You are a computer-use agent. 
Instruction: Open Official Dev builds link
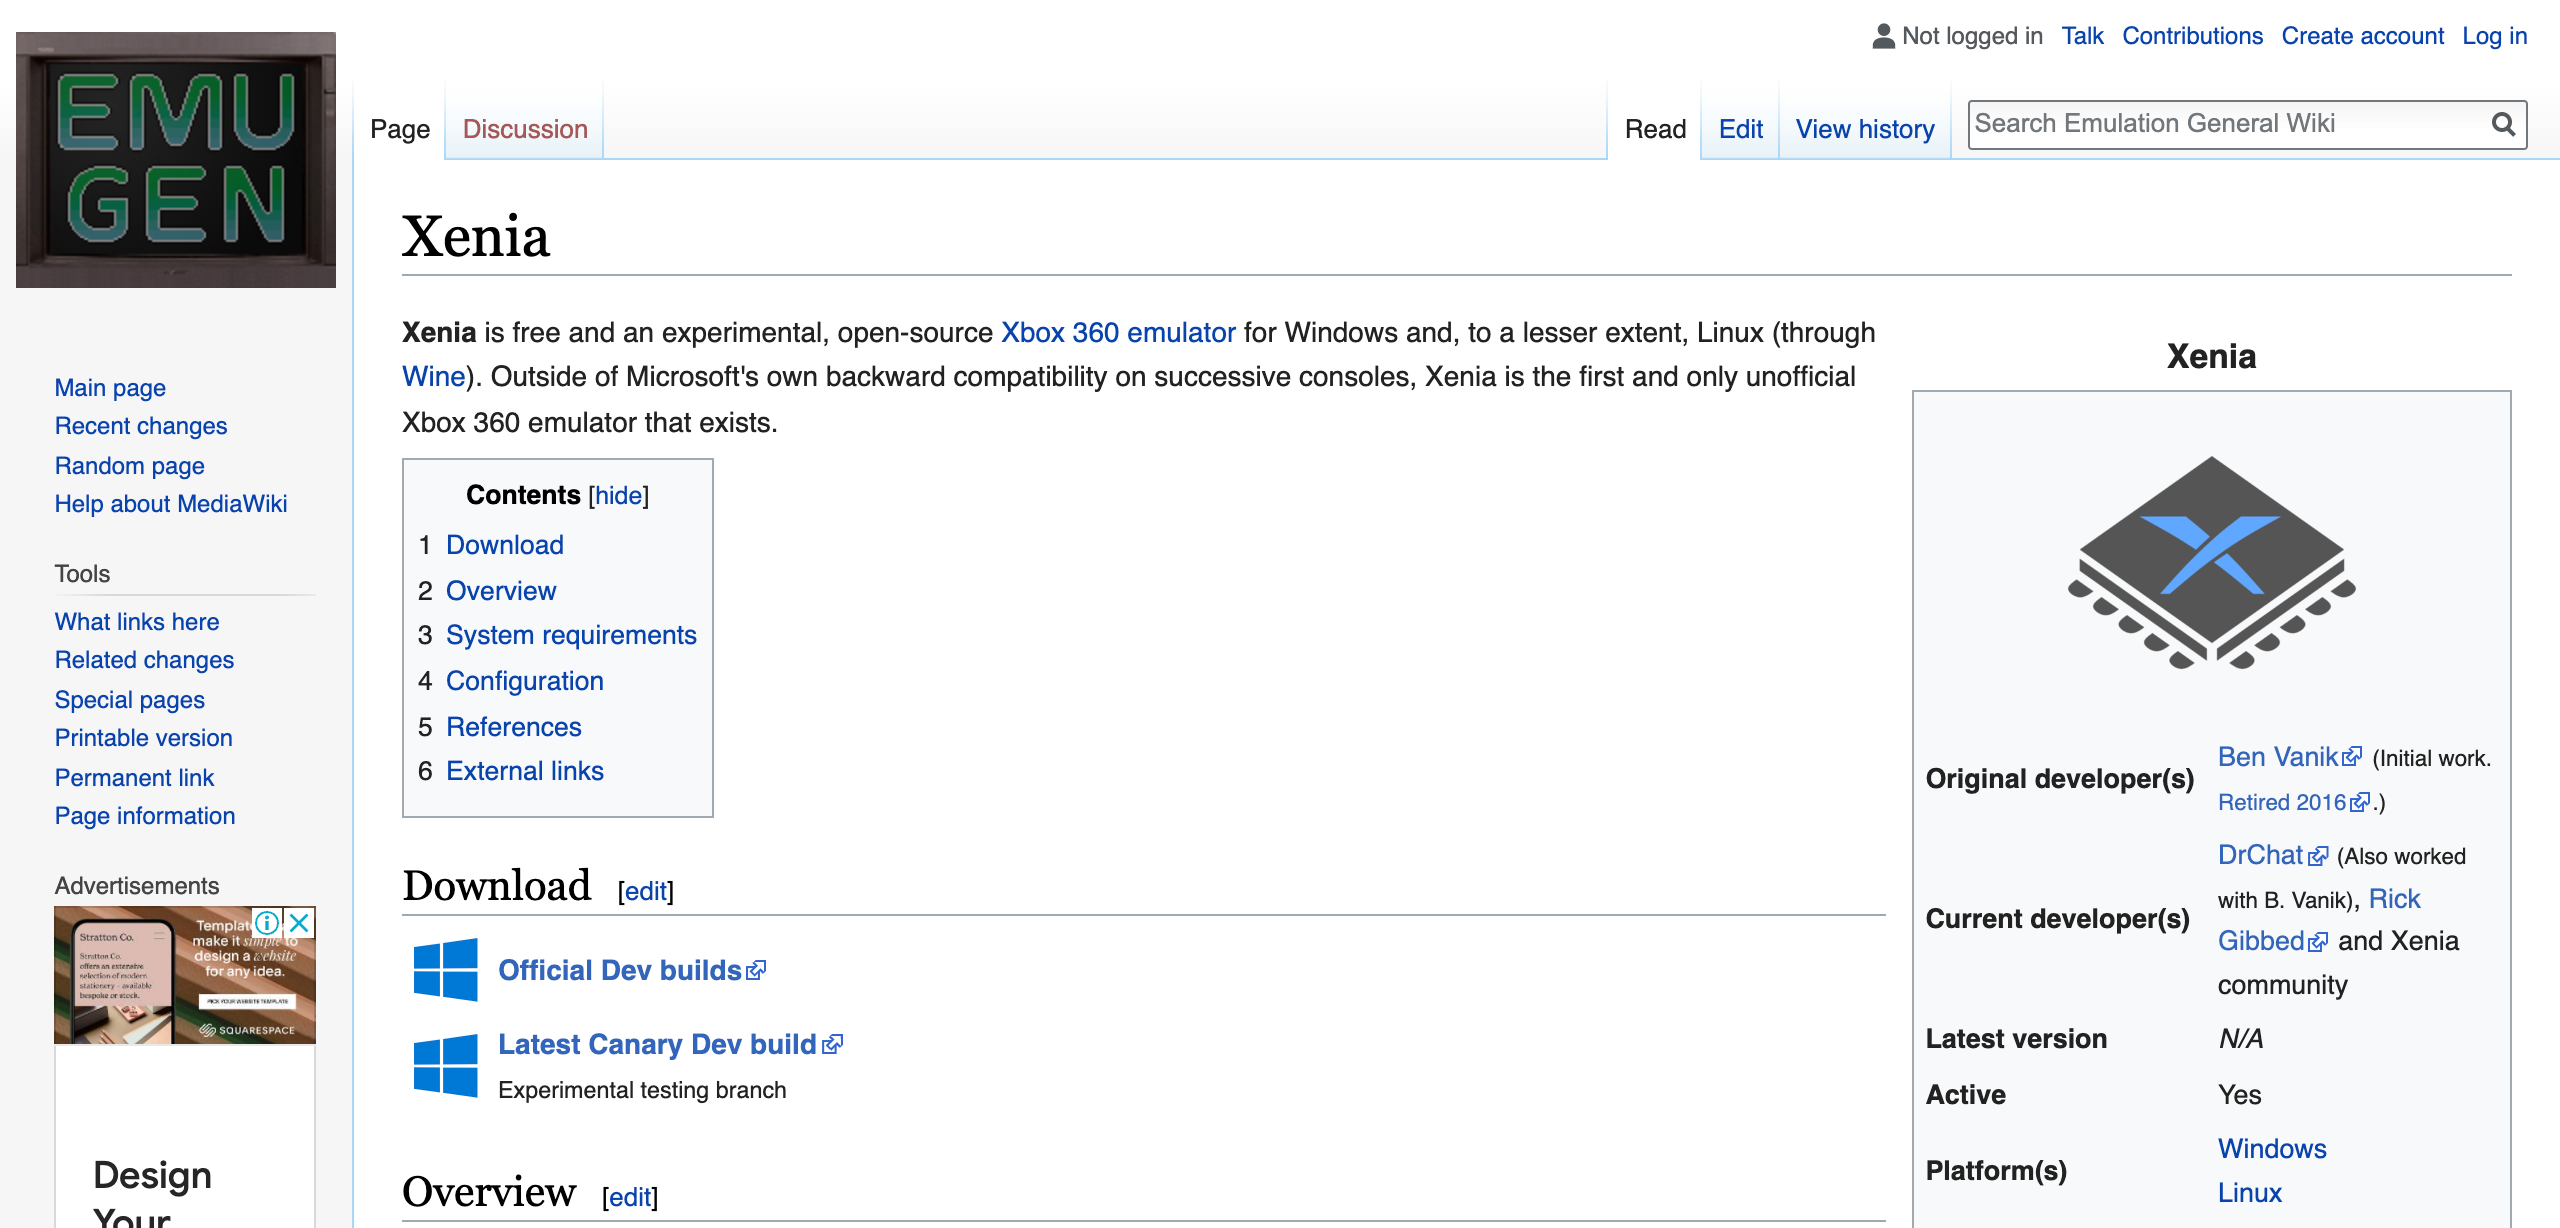click(x=632, y=970)
